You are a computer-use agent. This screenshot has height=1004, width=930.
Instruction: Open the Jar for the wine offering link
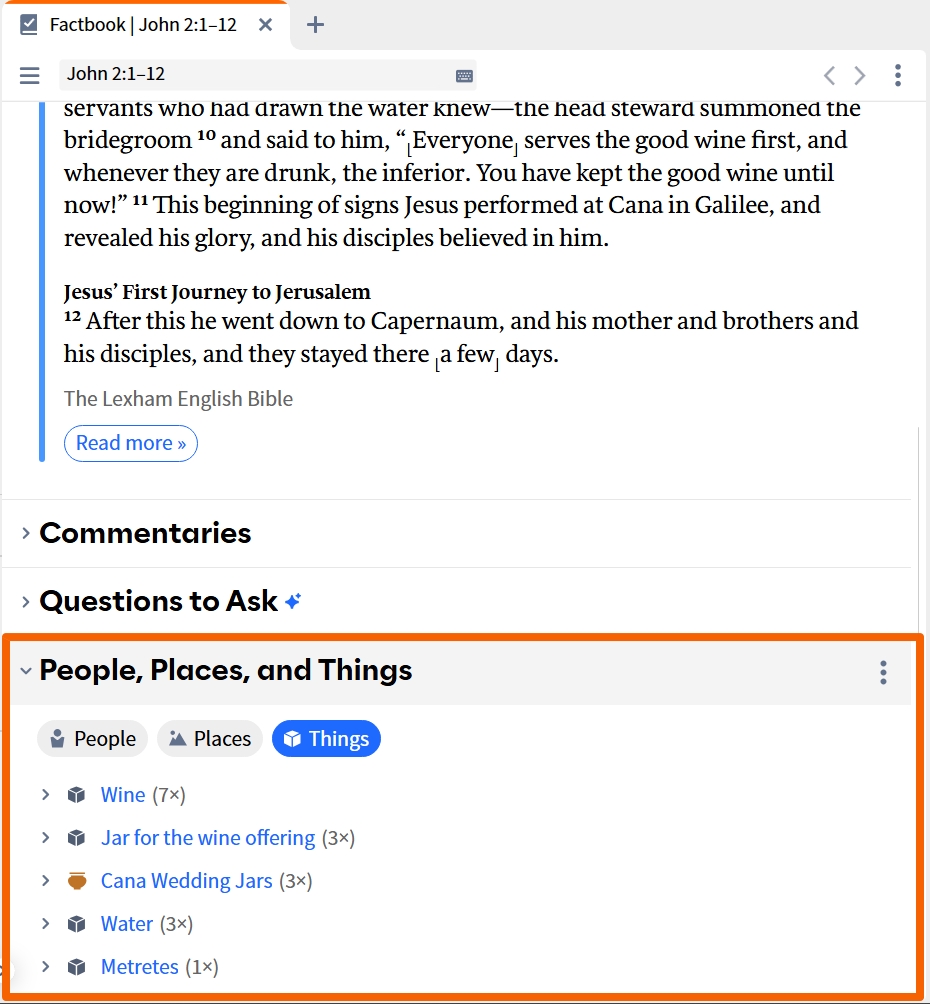pos(208,838)
